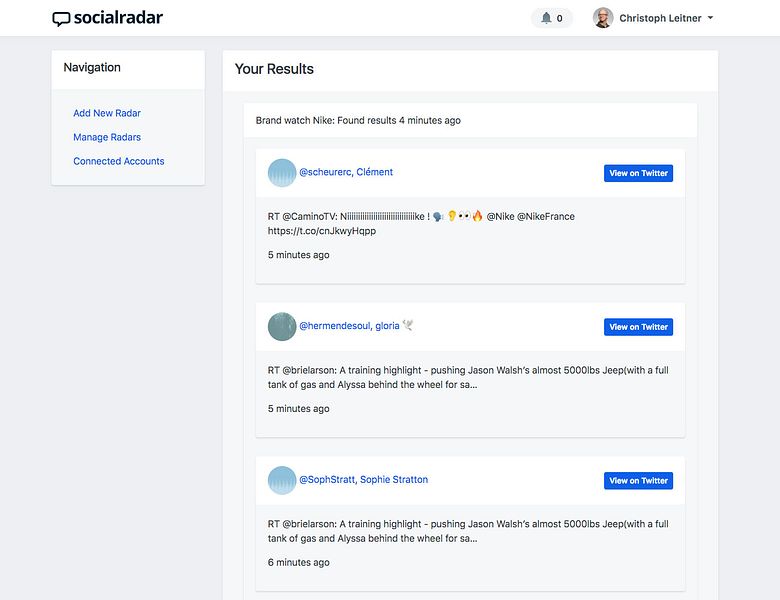View the @hermendesoul tweet on Twitter
The width and height of the screenshot is (780, 600).
click(x=638, y=327)
